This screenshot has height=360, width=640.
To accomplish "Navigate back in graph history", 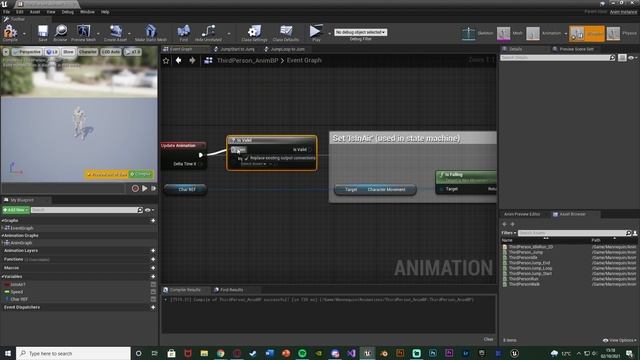I will click(178, 60).
